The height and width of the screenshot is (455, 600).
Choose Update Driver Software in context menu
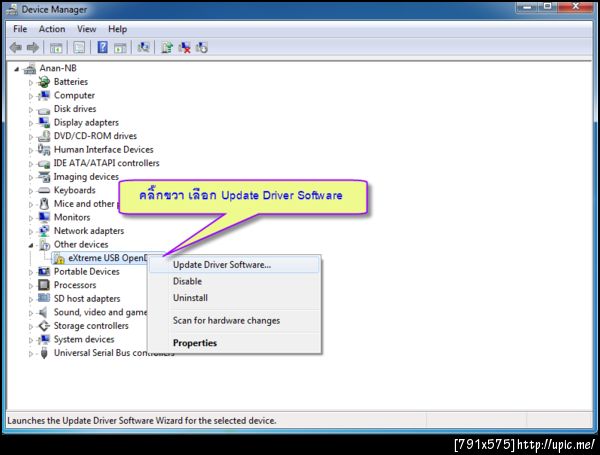(234, 265)
